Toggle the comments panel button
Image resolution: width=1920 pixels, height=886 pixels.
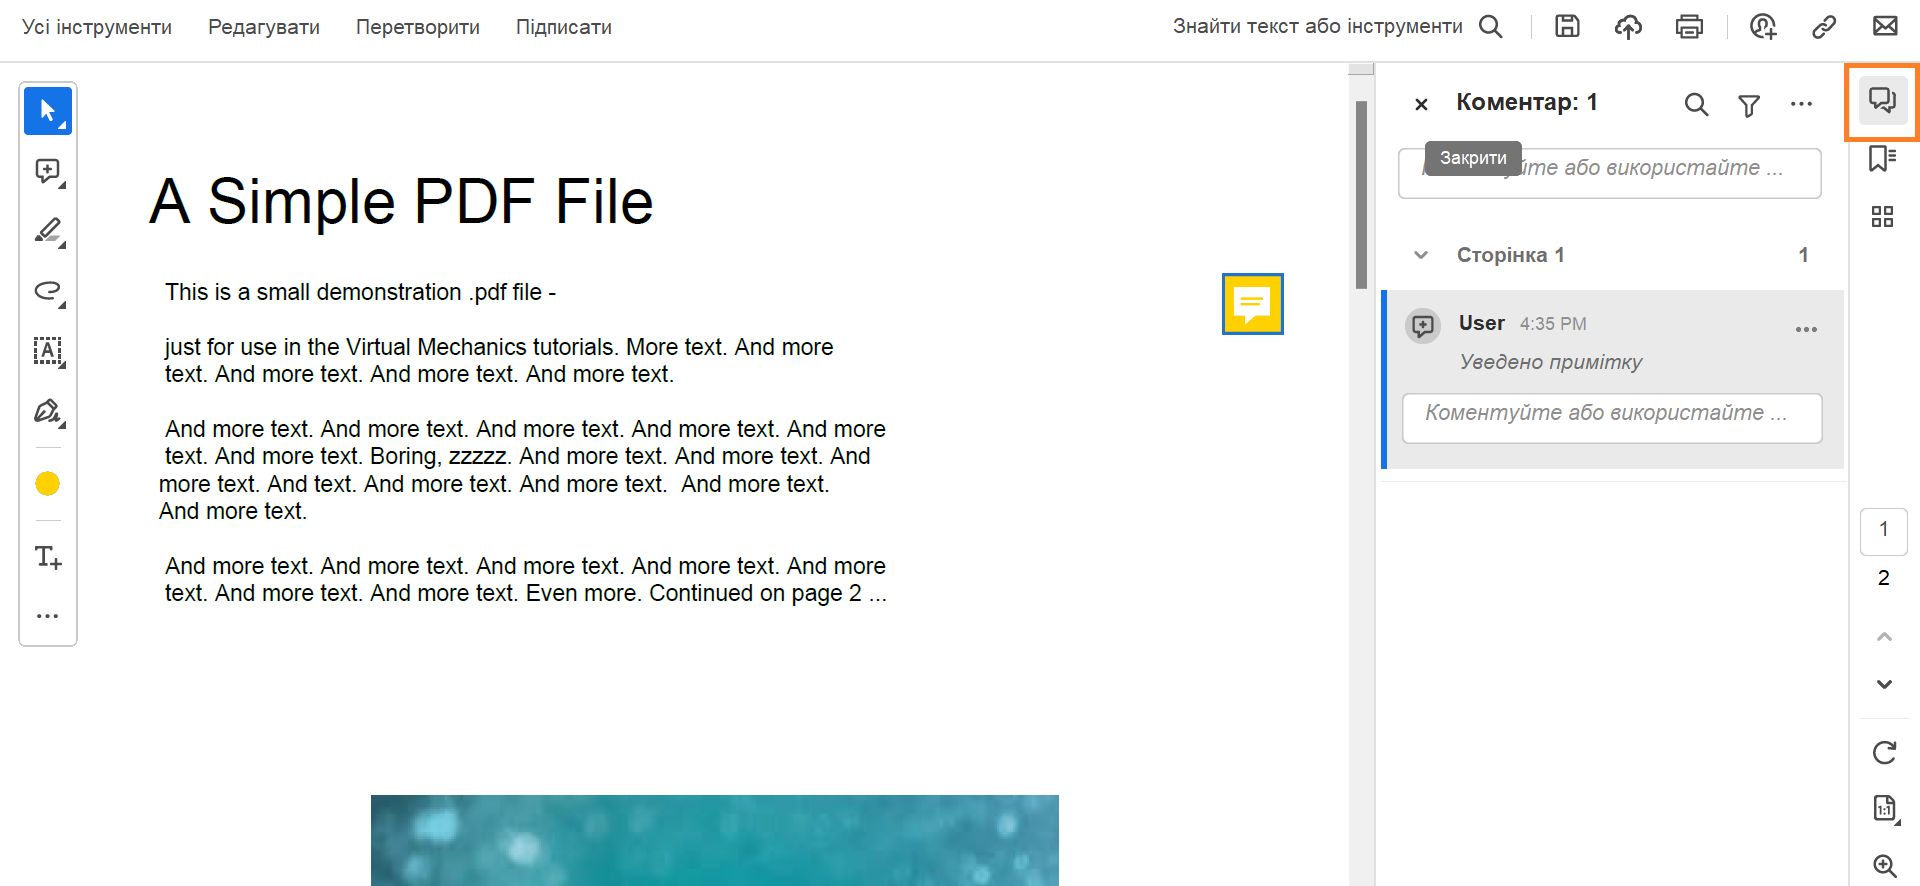click(1882, 101)
